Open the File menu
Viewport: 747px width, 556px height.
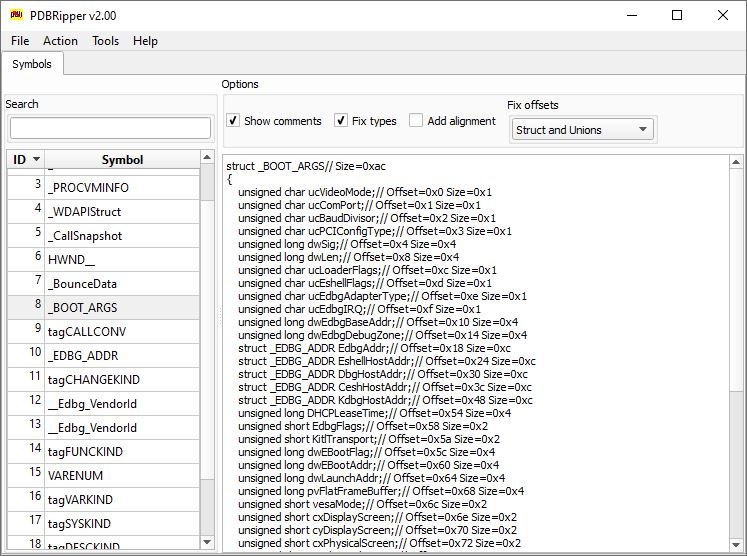pyautogui.click(x=20, y=41)
